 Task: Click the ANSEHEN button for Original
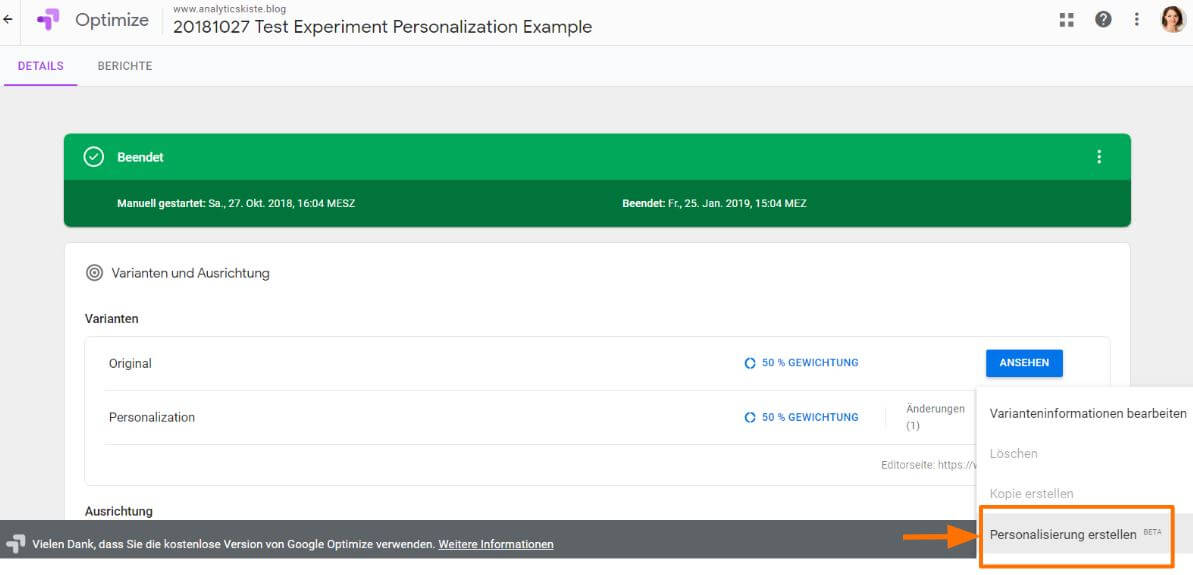[x=1024, y=363]
